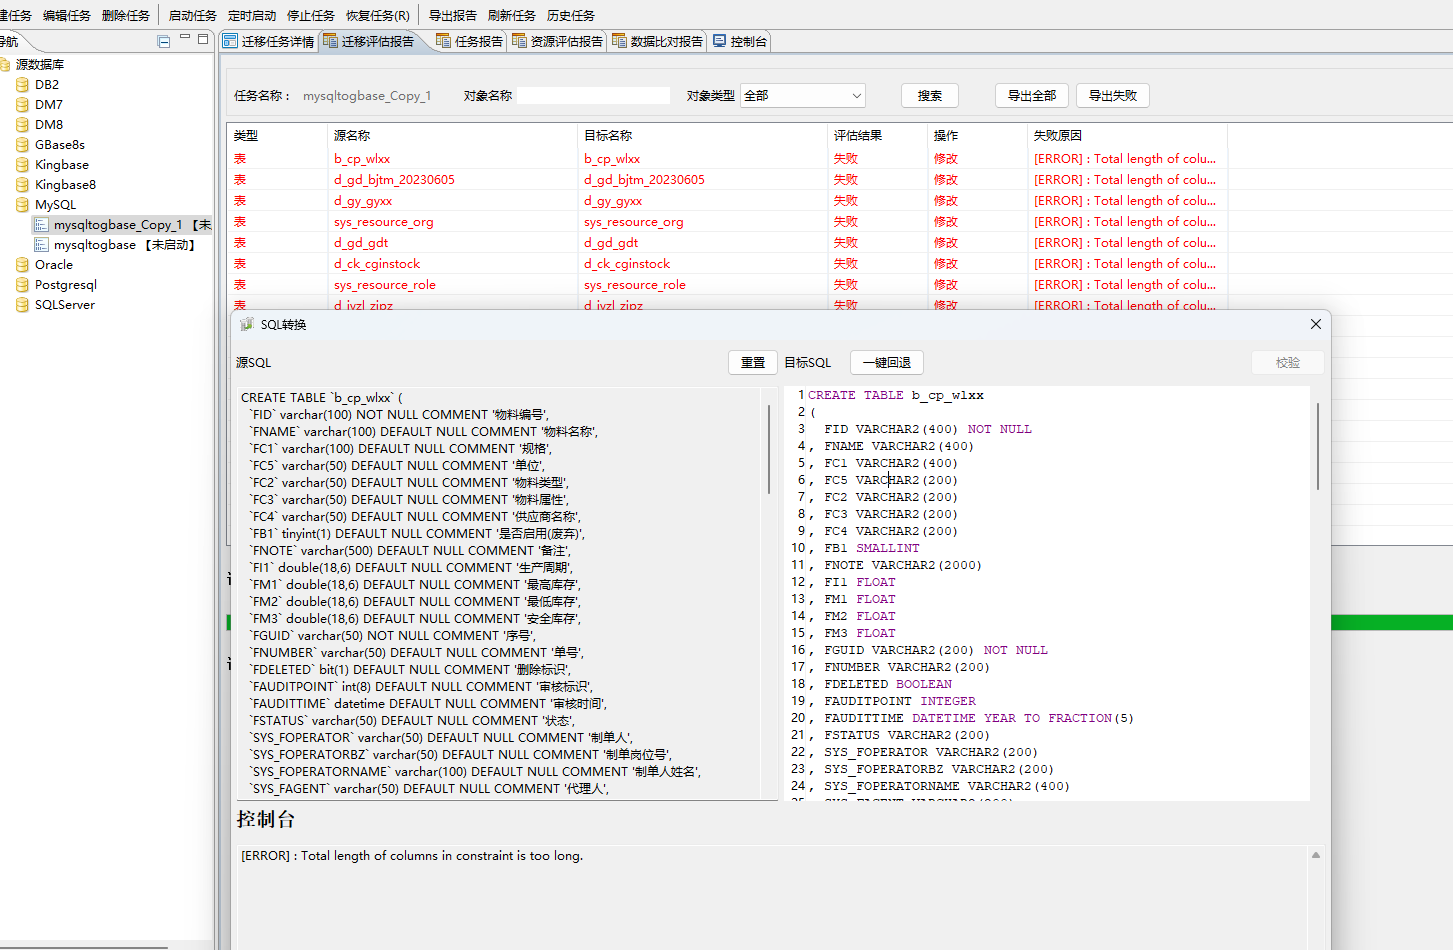Image resolution: width=1453 pixels, height=950 pixels.
Task: Click the target SQL vertical scrollbar
Action: pyautogui.click(x=1318, y=447)
